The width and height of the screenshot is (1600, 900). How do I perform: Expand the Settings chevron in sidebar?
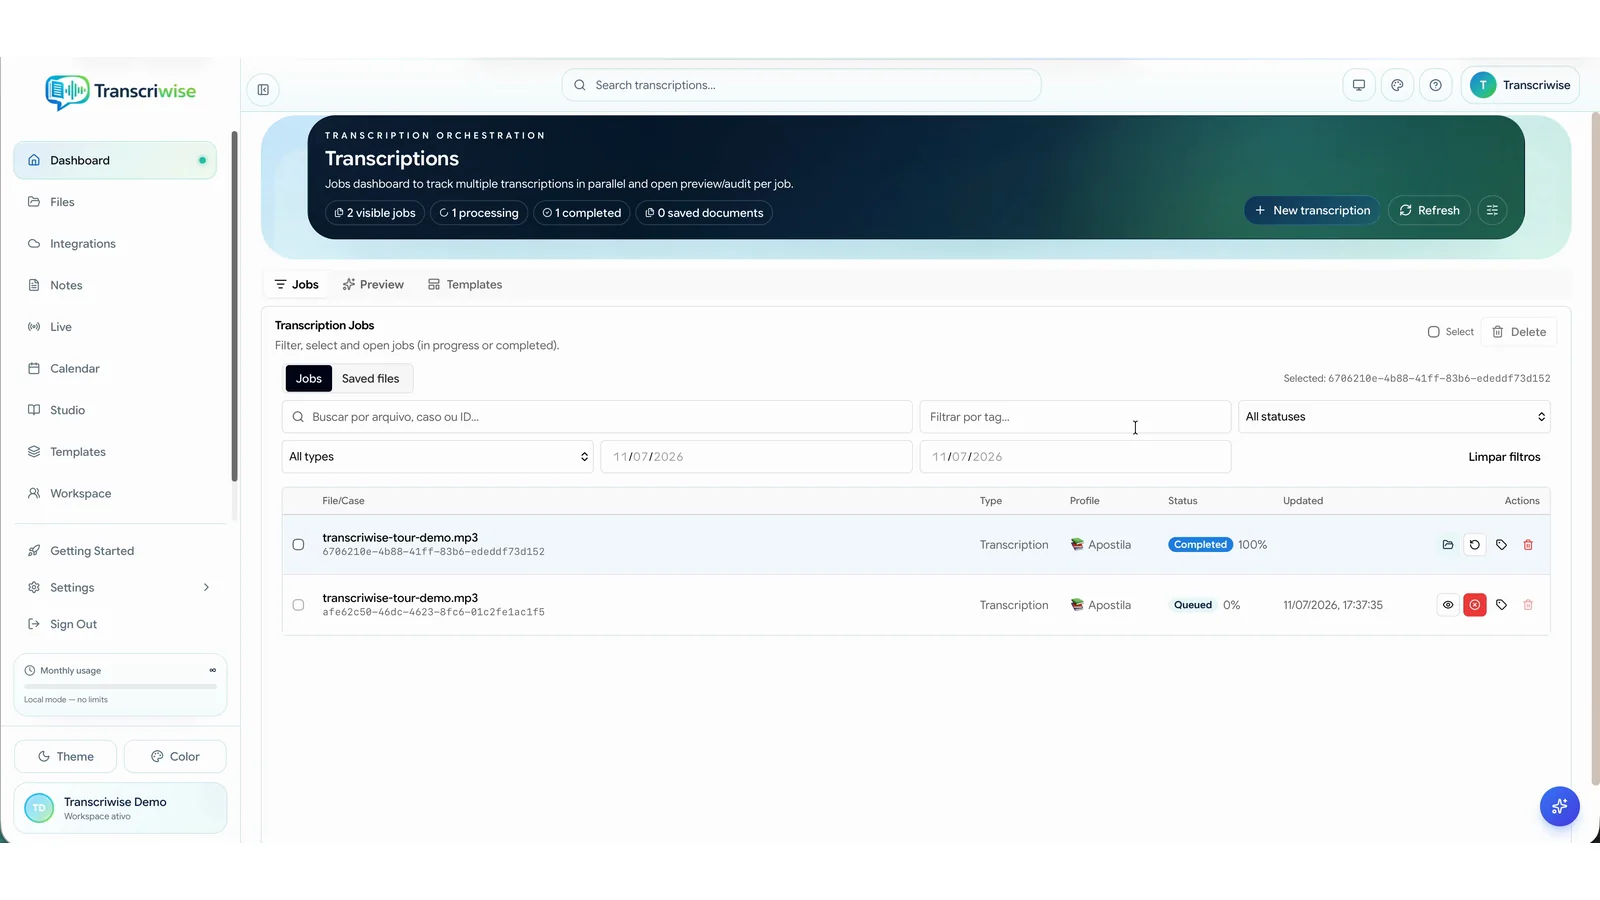tap(206, 588)
